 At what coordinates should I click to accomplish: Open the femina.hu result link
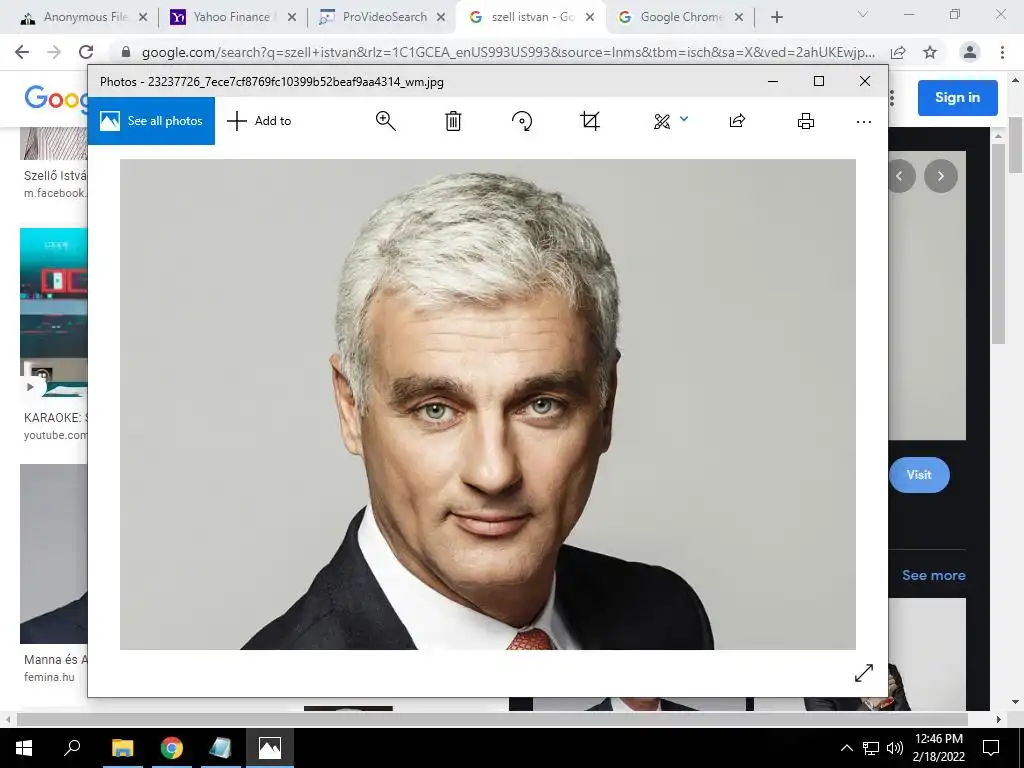(x=49, y=677)
